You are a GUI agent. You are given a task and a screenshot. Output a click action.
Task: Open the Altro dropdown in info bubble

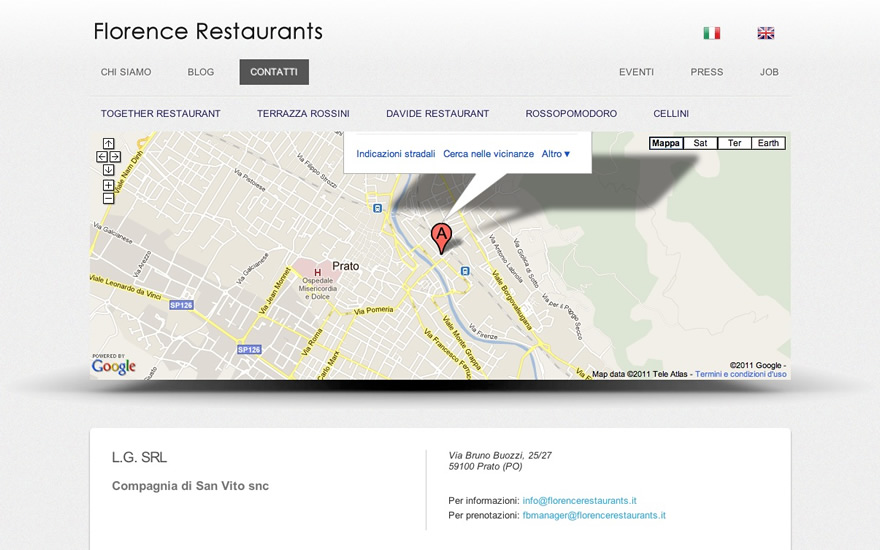pos(556,154)
